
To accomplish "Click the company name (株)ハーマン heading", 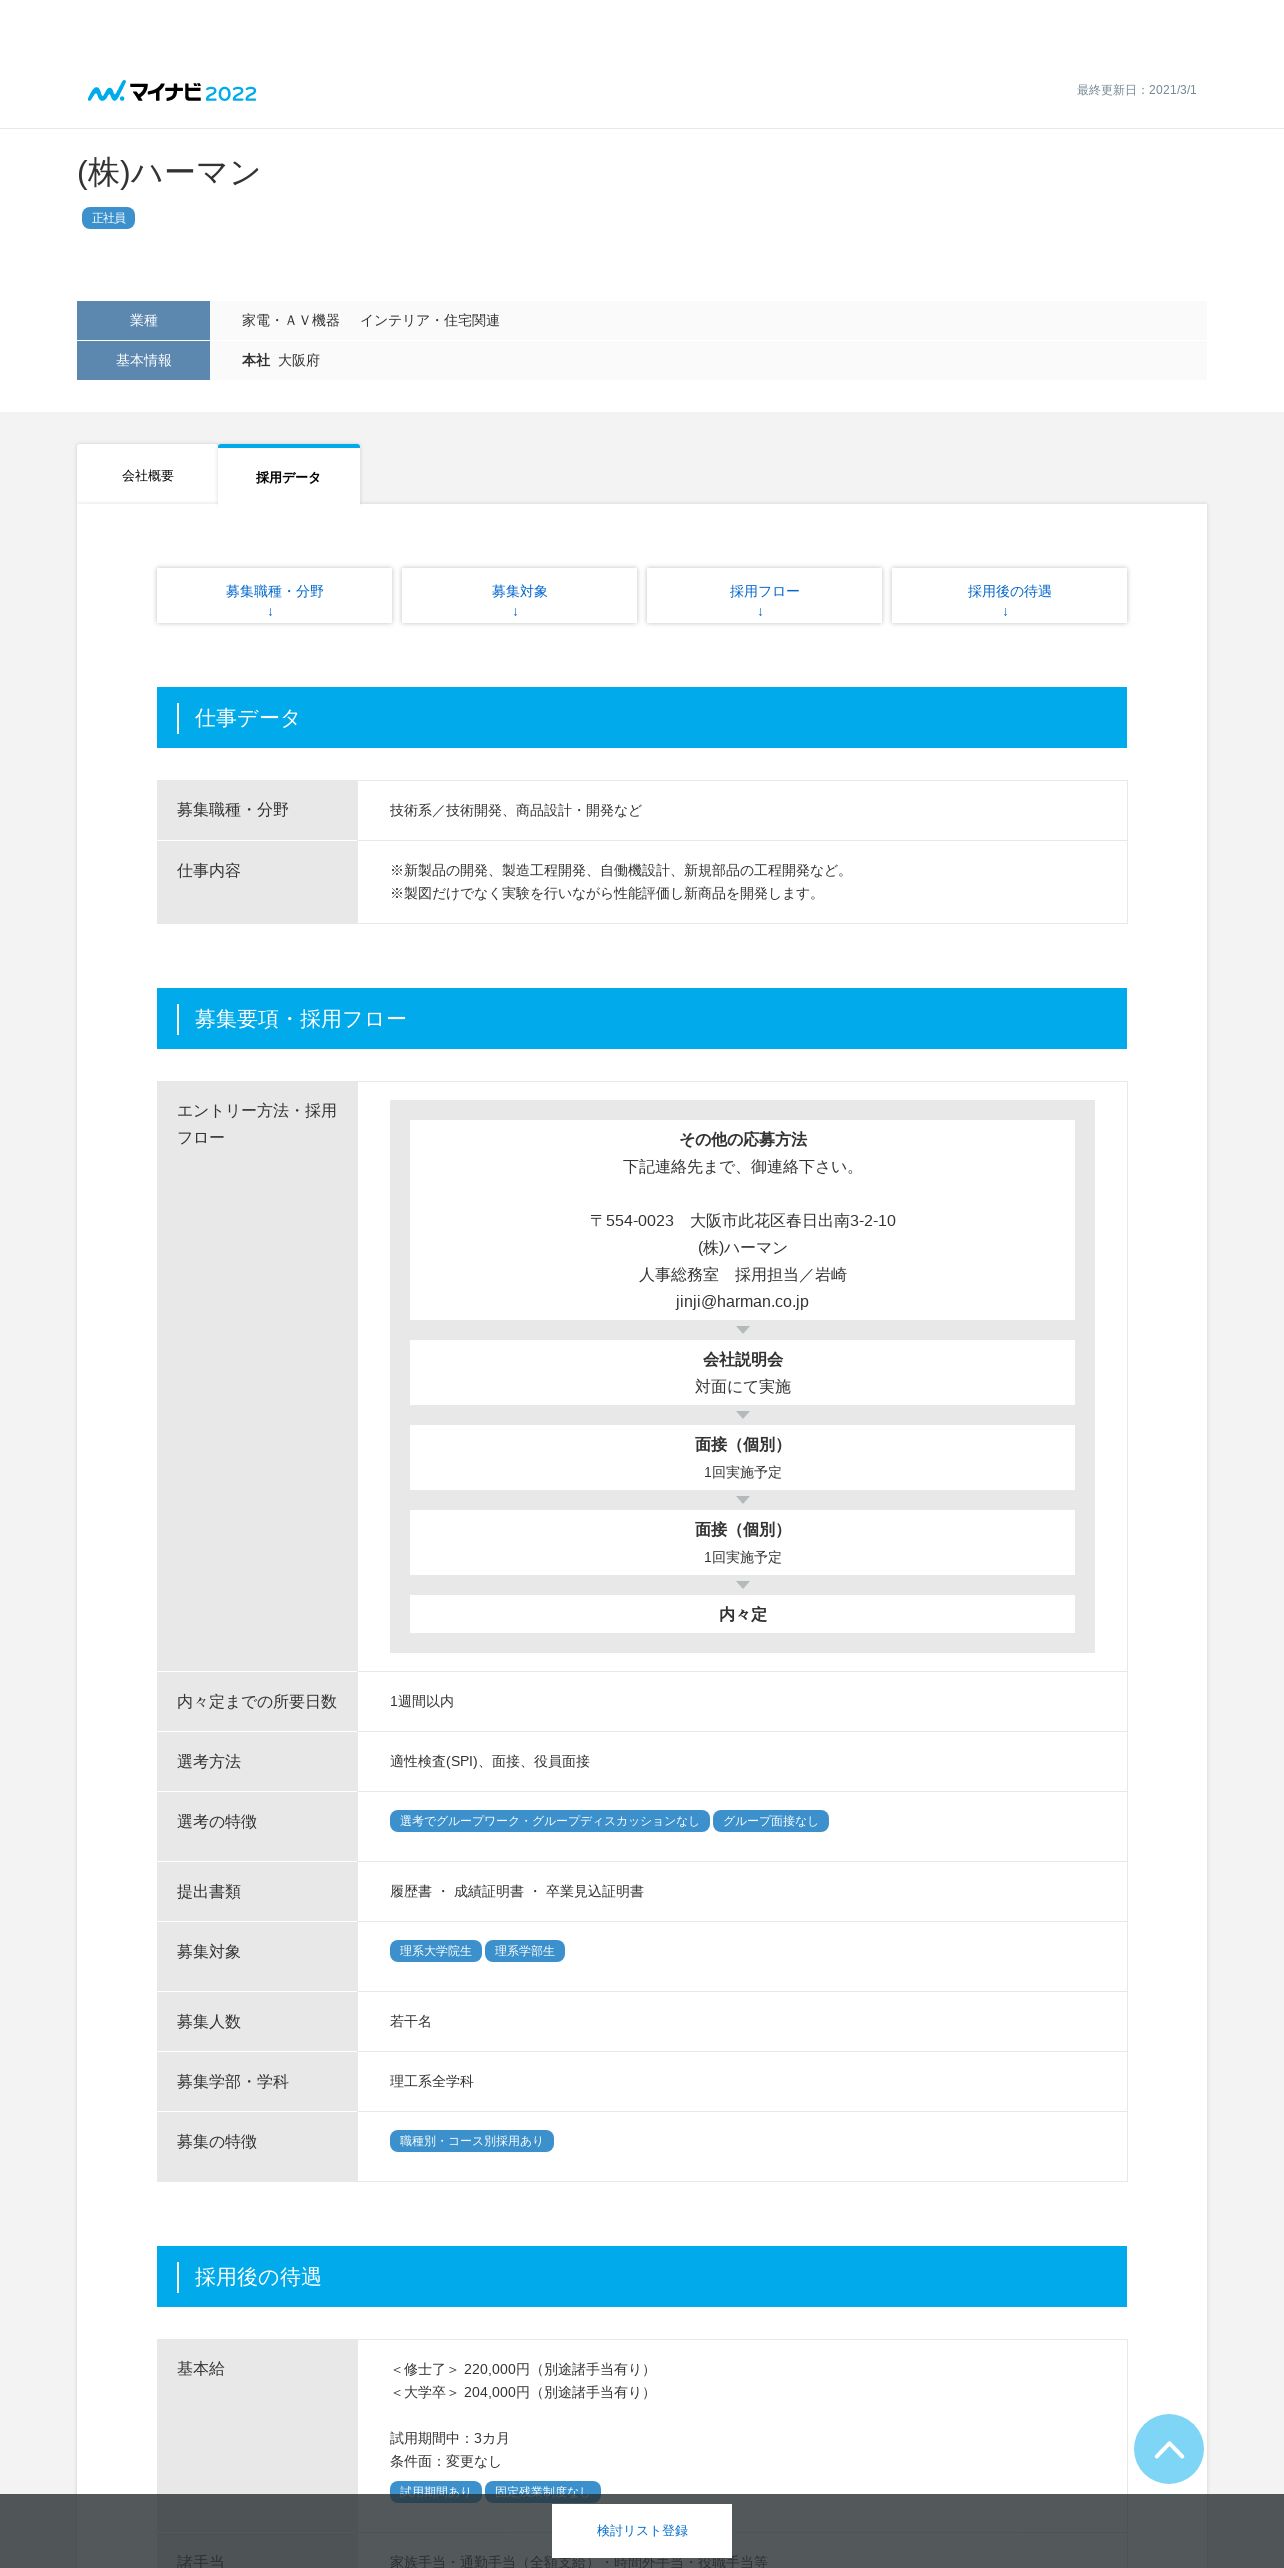I will tap(168, 172).
